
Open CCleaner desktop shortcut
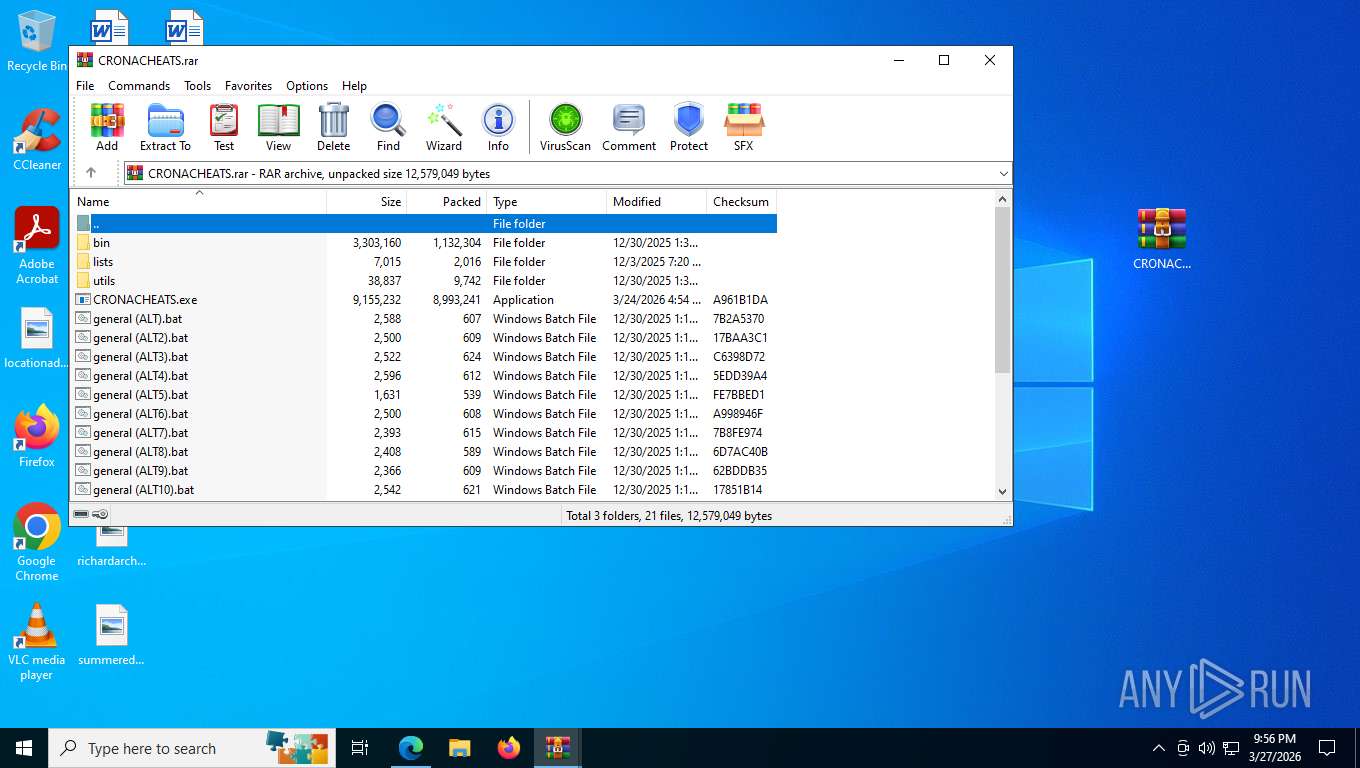coord(37,139)
